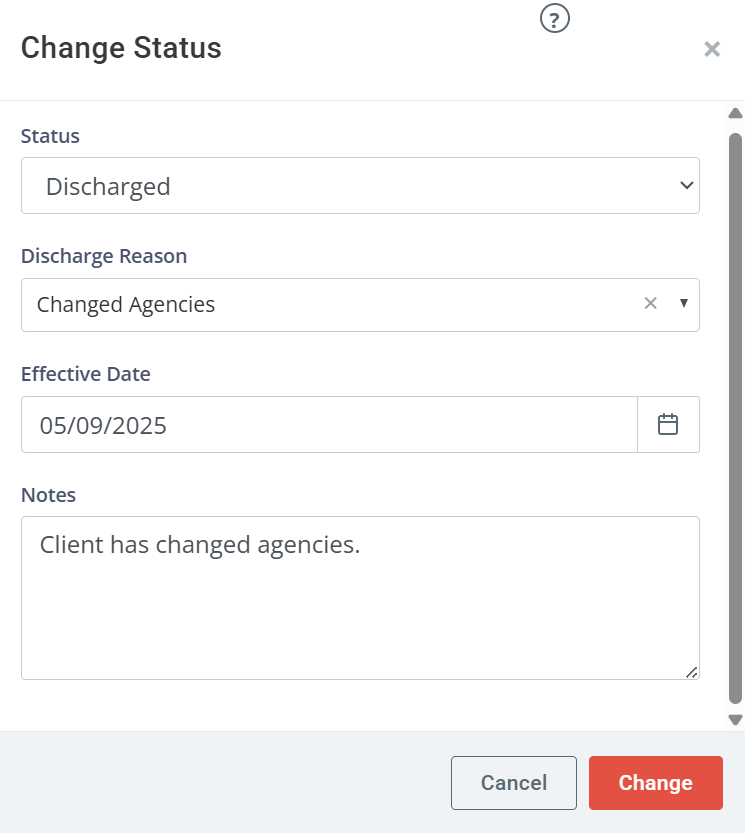745x833 pixels.
Task: Click the scrollbar down arrow
Action: (735, 720)
